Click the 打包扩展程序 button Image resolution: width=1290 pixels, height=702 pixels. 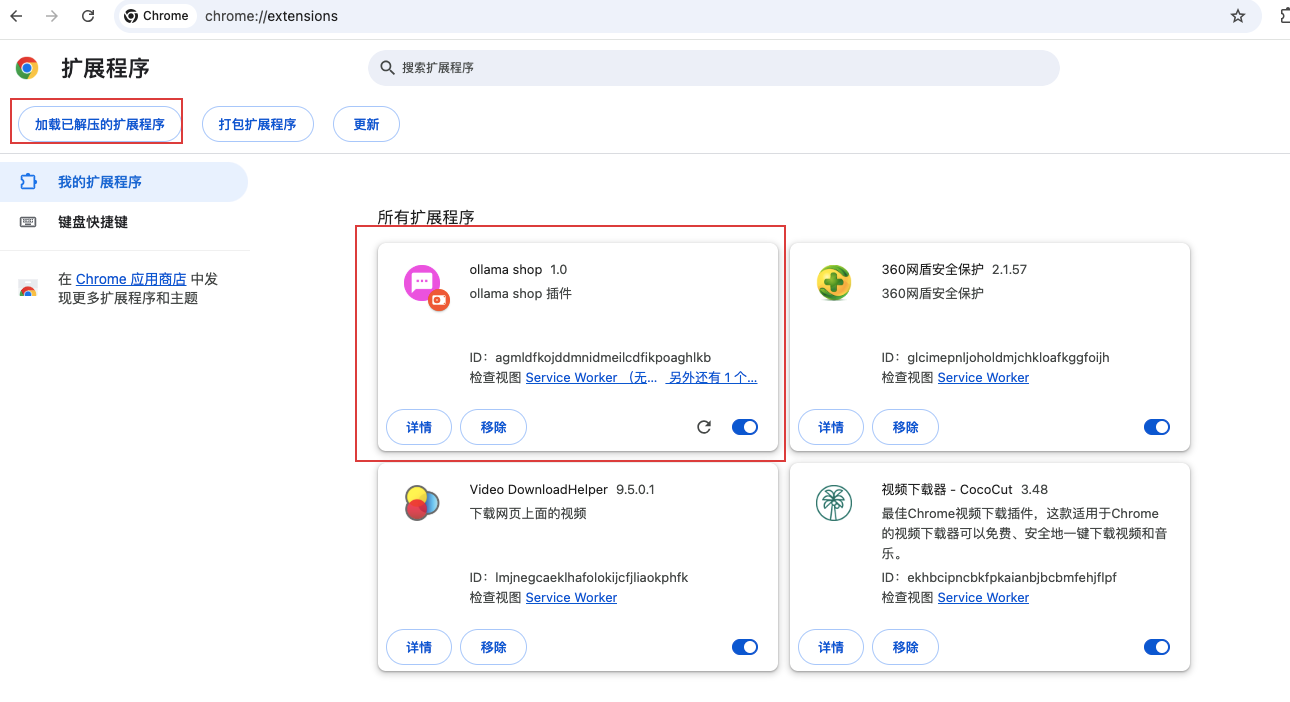point(258,124)
